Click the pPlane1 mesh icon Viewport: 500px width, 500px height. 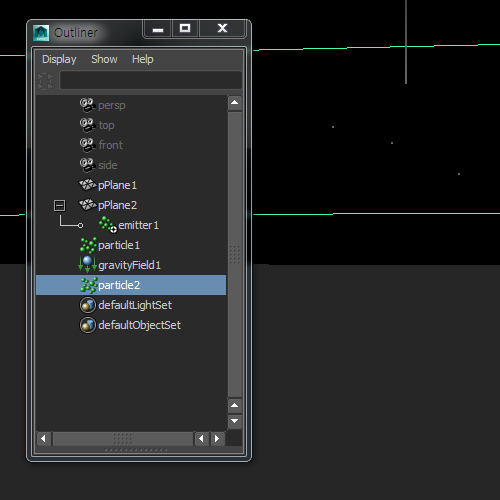pos(88,185)
